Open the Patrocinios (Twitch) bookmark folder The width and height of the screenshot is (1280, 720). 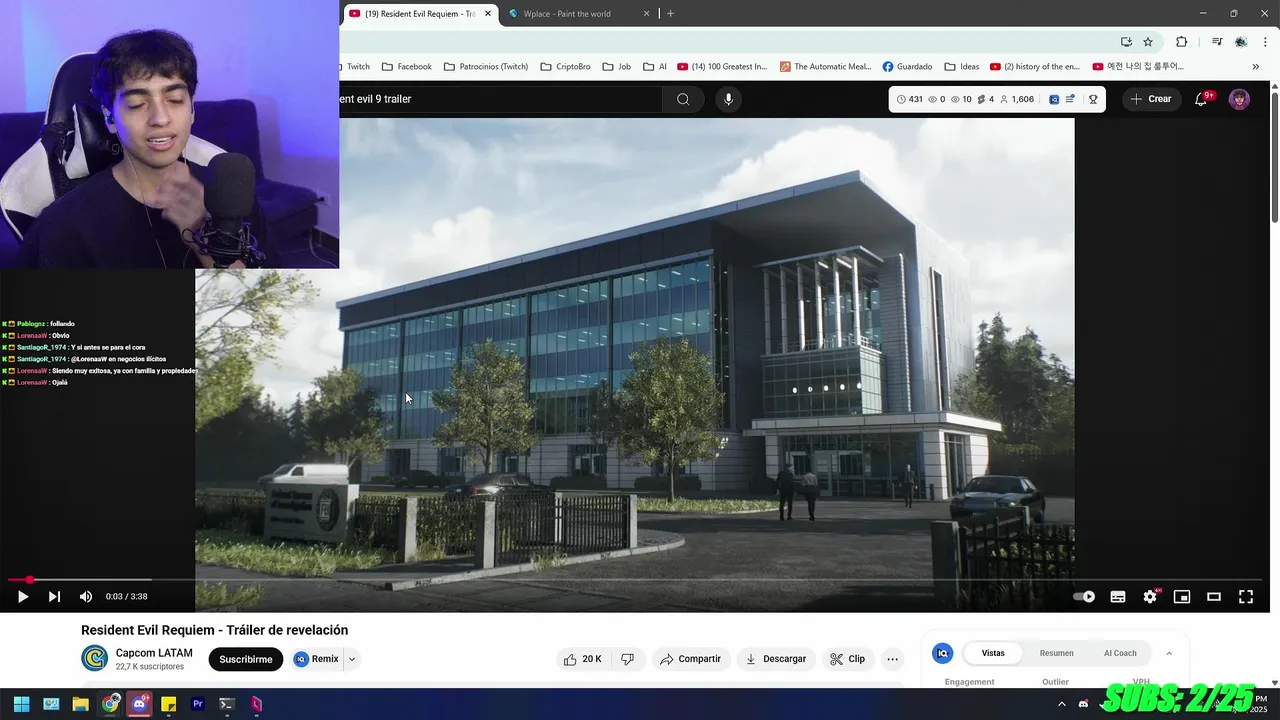point(486,67)
